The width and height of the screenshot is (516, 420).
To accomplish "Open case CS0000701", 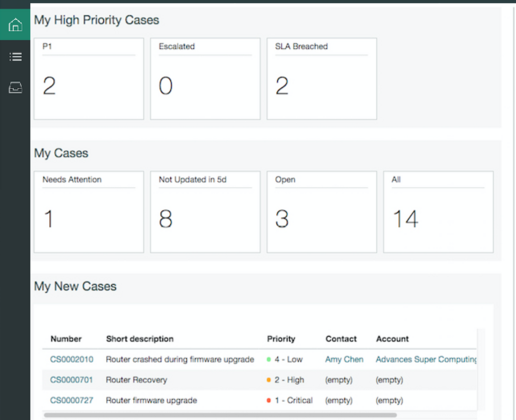I will pyautogui.click(x=71, y=380).
